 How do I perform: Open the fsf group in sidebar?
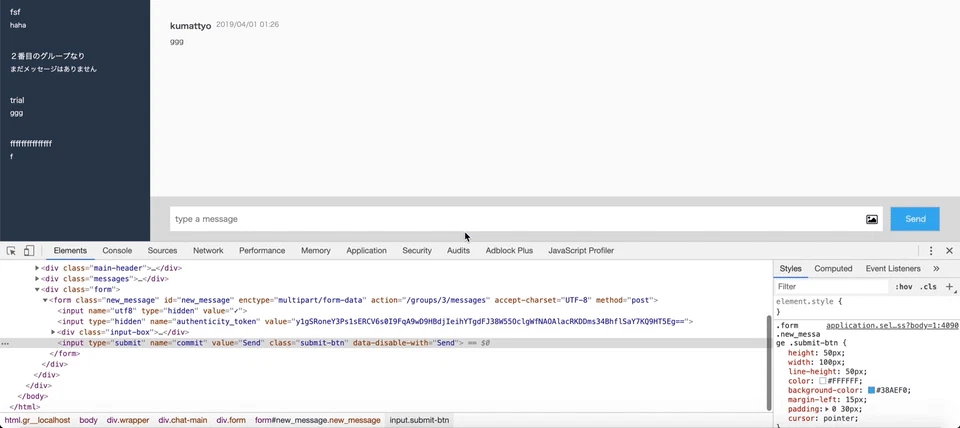(x=15, y=12)
